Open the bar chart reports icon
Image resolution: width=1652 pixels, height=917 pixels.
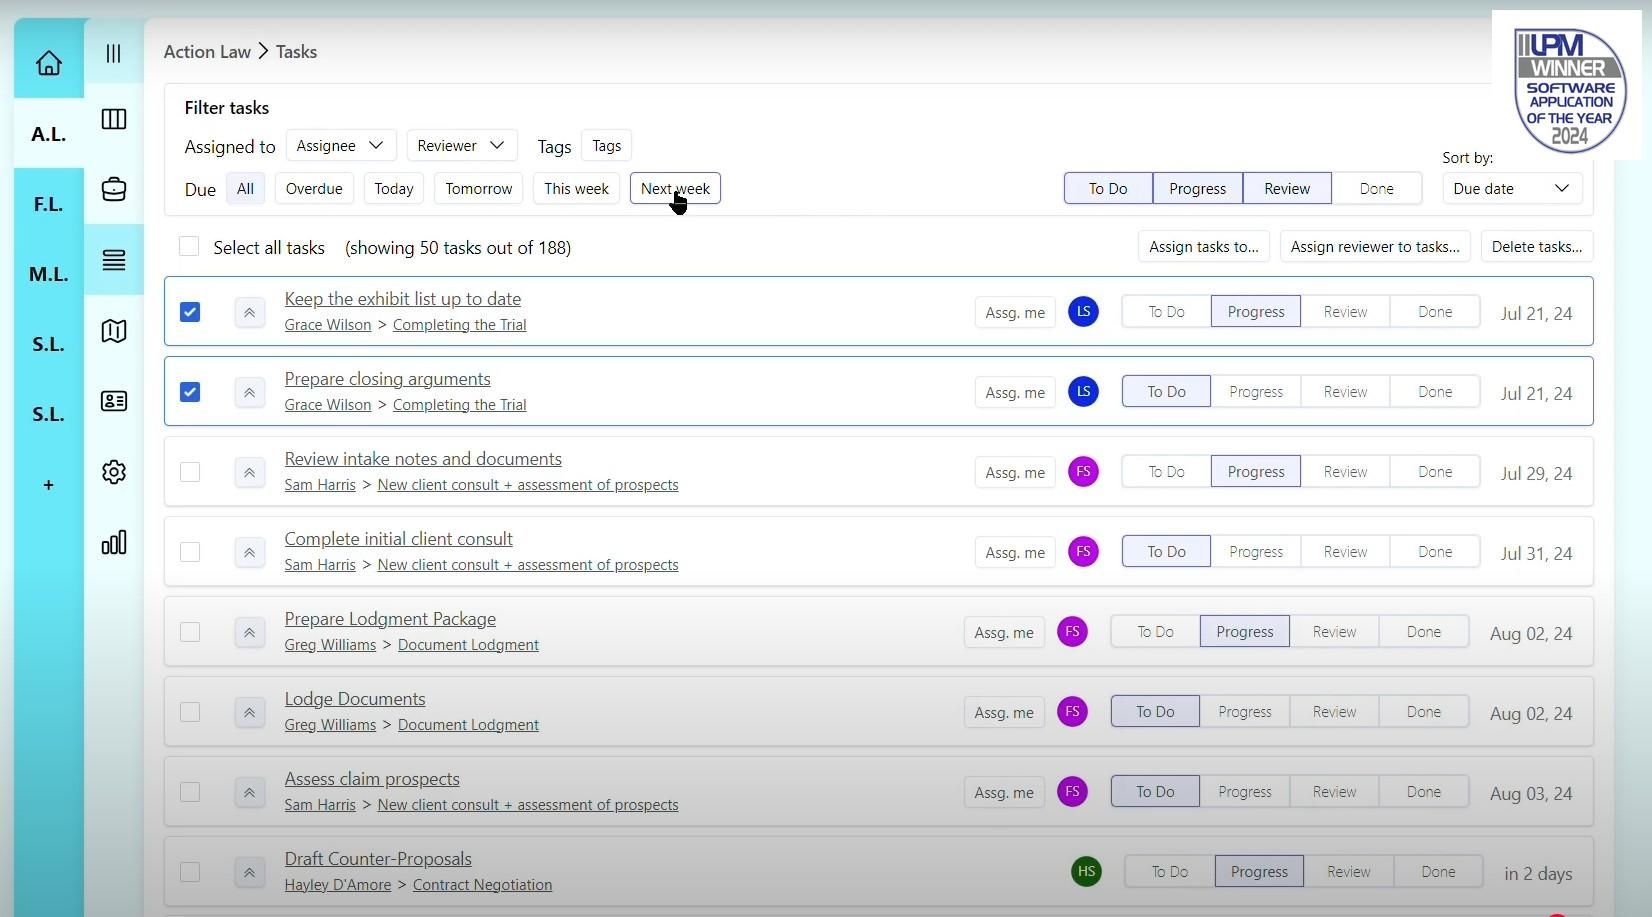tap(114, 542)
